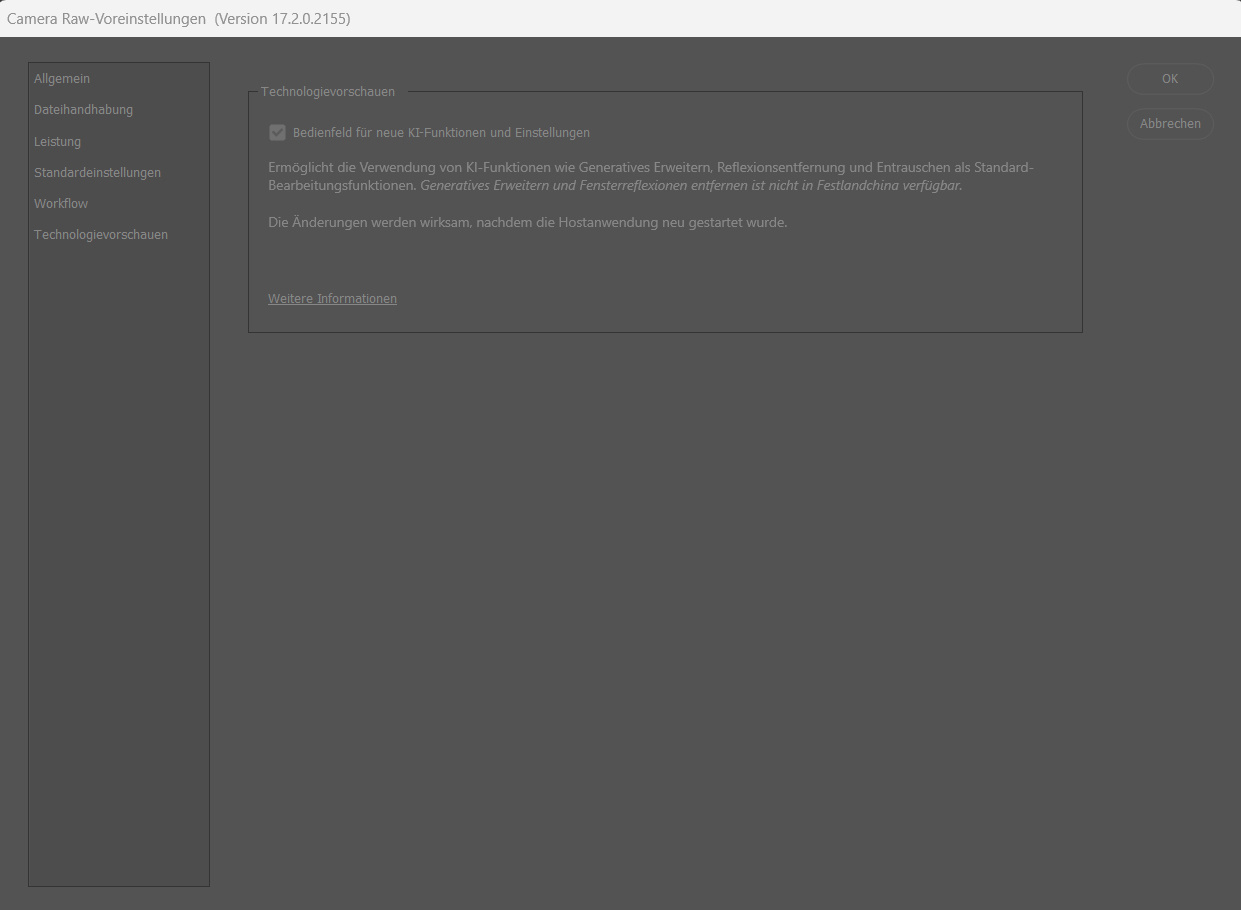
Task: Go to the Workflow preferences section
Action: 61,204
